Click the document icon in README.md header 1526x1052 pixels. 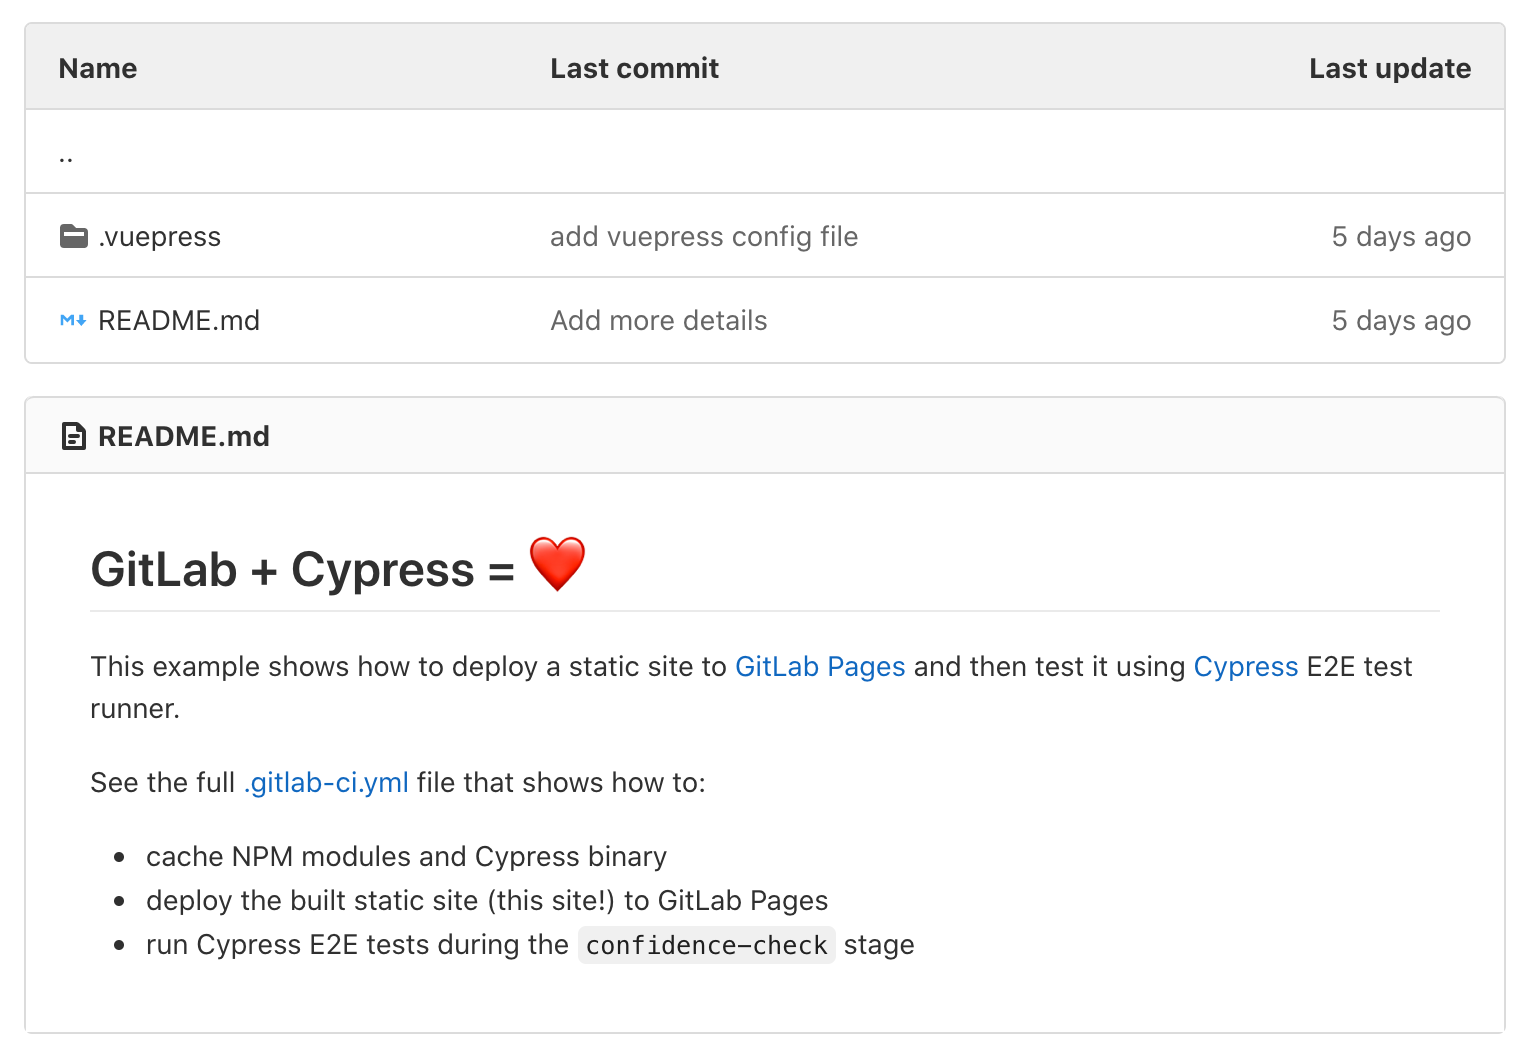(73, 437)
